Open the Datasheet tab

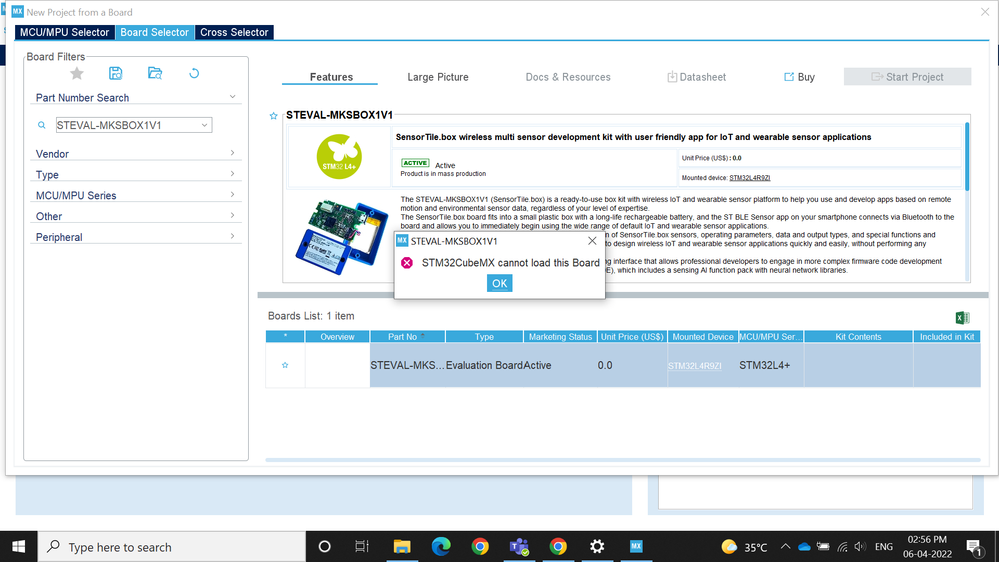[696, 77]
